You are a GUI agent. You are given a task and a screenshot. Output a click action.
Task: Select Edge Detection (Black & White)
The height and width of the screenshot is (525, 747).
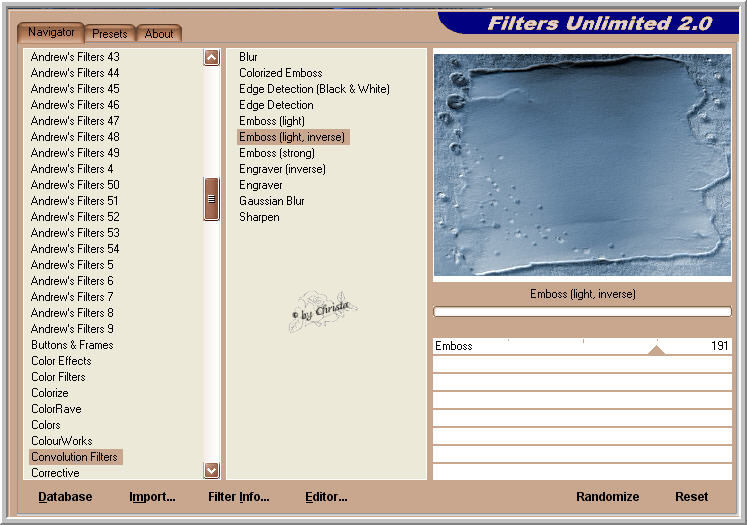pos(314,89)
